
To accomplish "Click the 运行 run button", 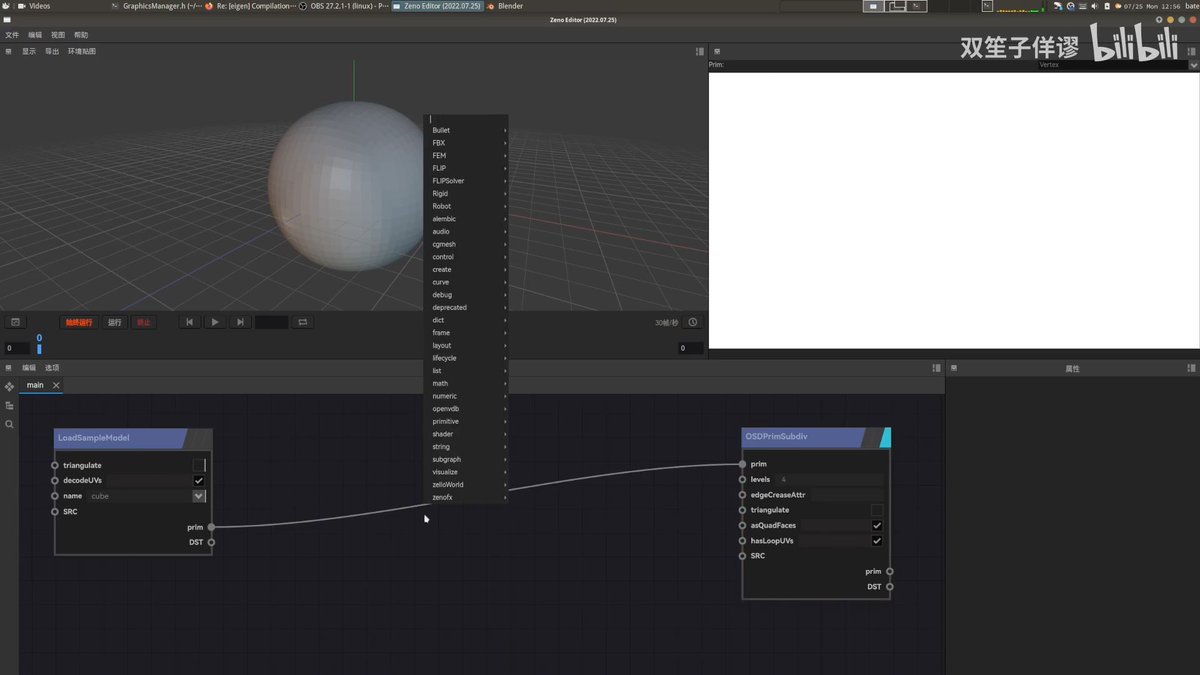I will [115, 322].
